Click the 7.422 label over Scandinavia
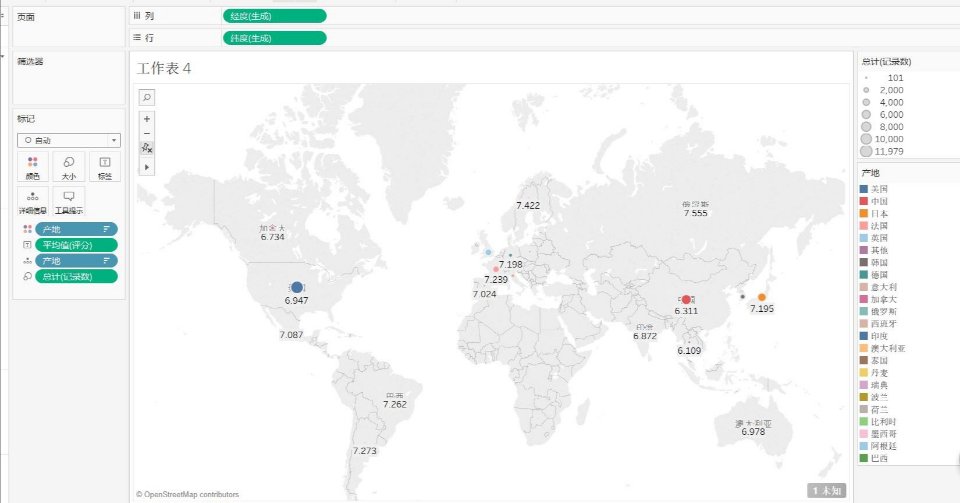The height and width of the screenshot is (503, 960). click(x=528, y=206)
